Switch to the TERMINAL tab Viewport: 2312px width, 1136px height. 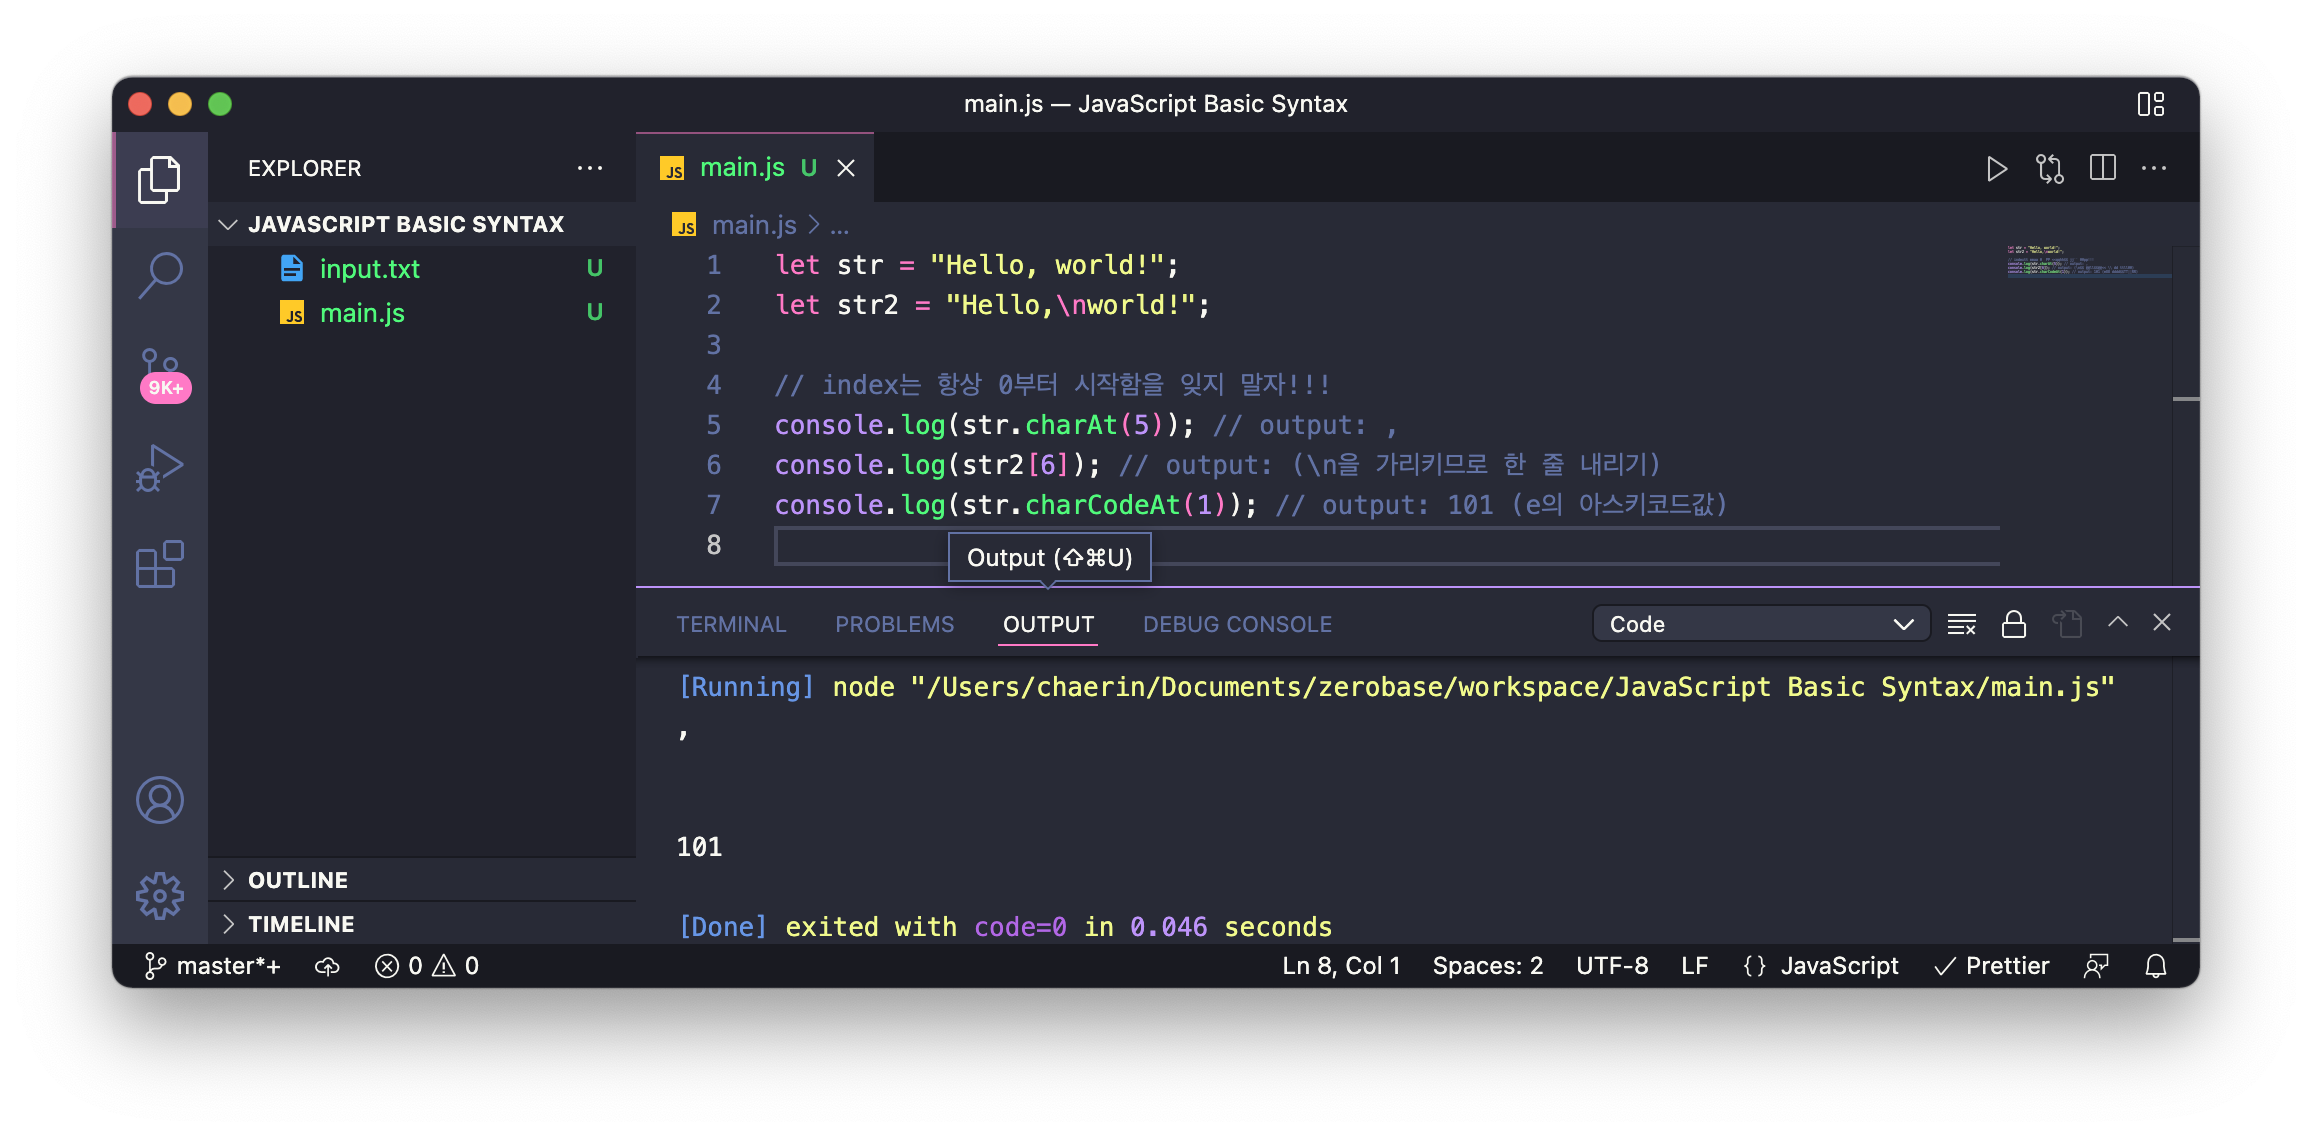[731, 624]
